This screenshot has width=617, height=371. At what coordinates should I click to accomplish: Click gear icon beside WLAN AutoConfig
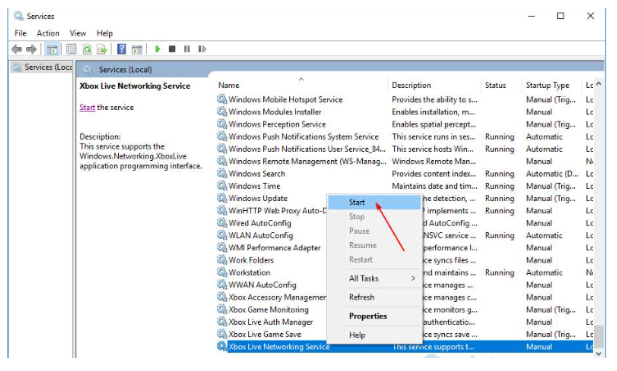[222, 235]
